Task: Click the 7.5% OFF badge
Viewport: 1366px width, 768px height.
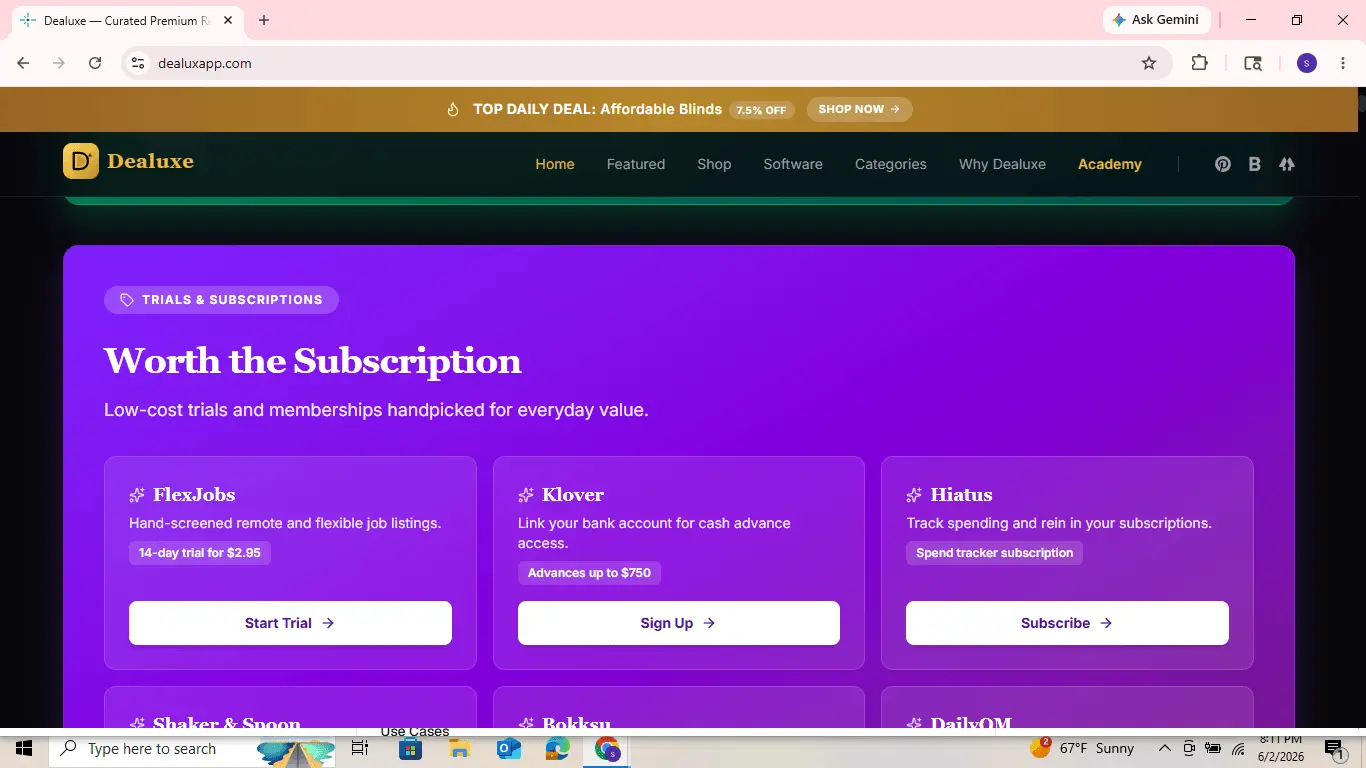Action: (x=762, y=110)
